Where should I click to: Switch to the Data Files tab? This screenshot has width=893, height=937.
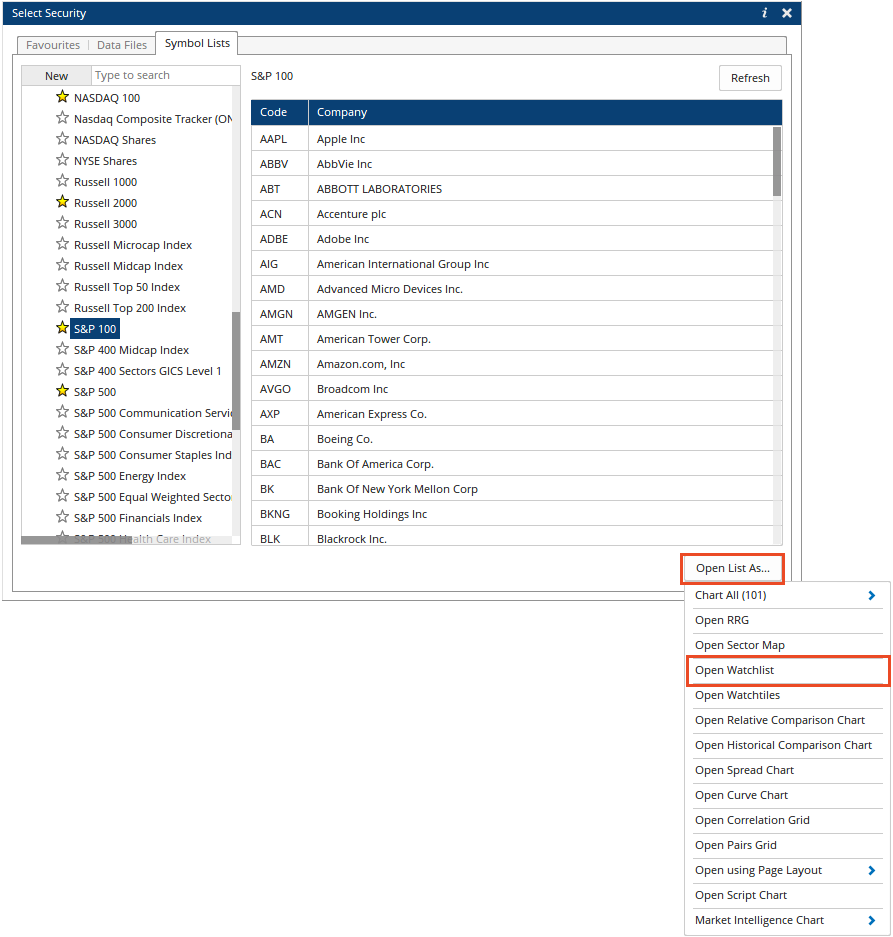tap(122, 45)
